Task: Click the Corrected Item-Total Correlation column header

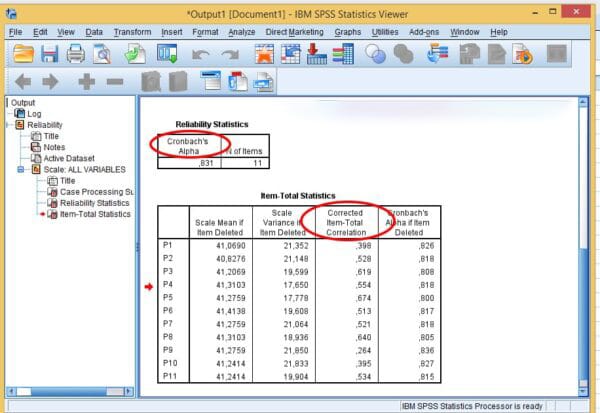Action: 346,222
